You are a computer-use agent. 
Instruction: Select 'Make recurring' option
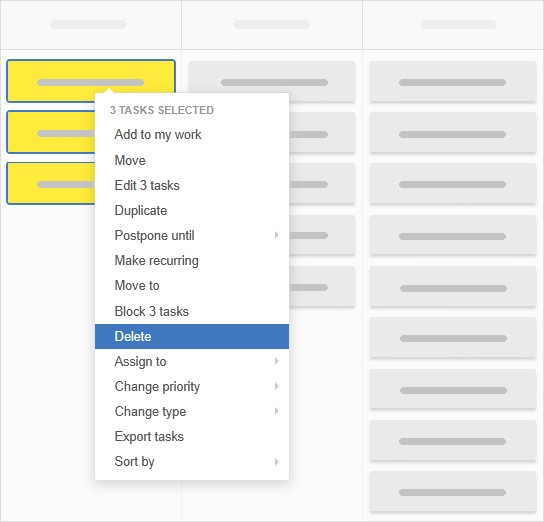192,260
